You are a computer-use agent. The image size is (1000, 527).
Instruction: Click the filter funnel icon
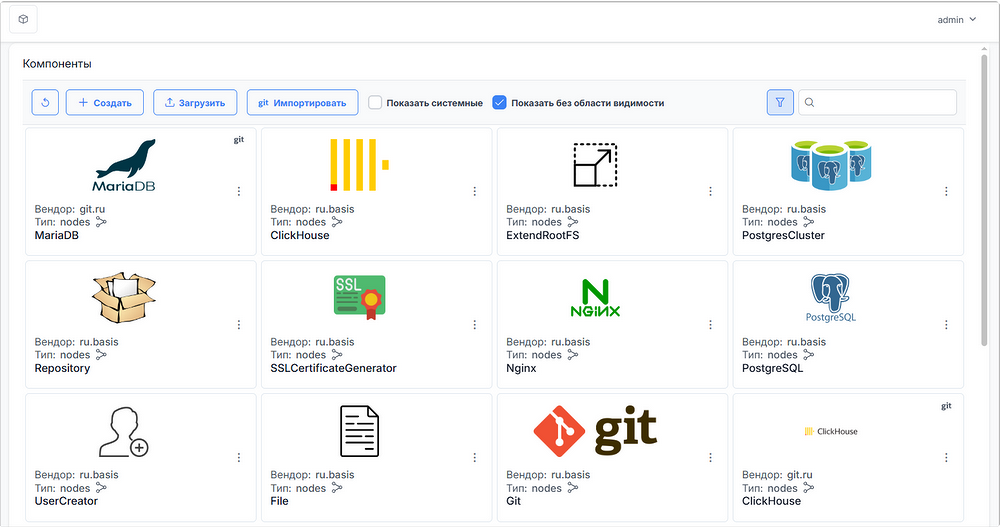[x=779, y=102]
